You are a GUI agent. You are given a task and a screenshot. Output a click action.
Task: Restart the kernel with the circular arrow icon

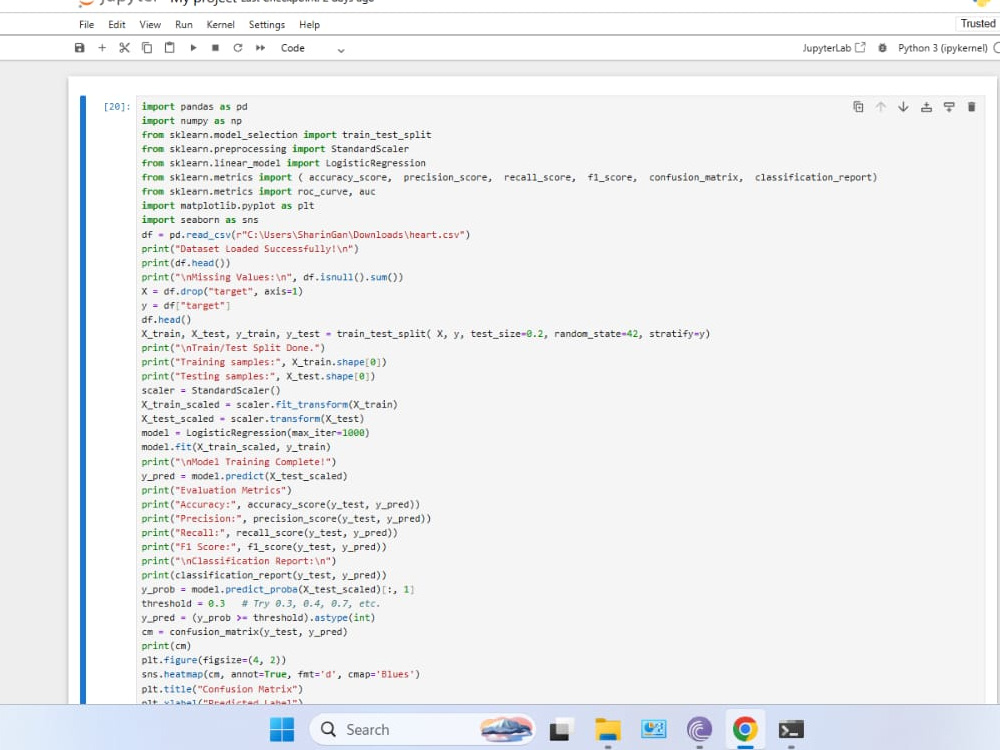(x=238, y=48)
